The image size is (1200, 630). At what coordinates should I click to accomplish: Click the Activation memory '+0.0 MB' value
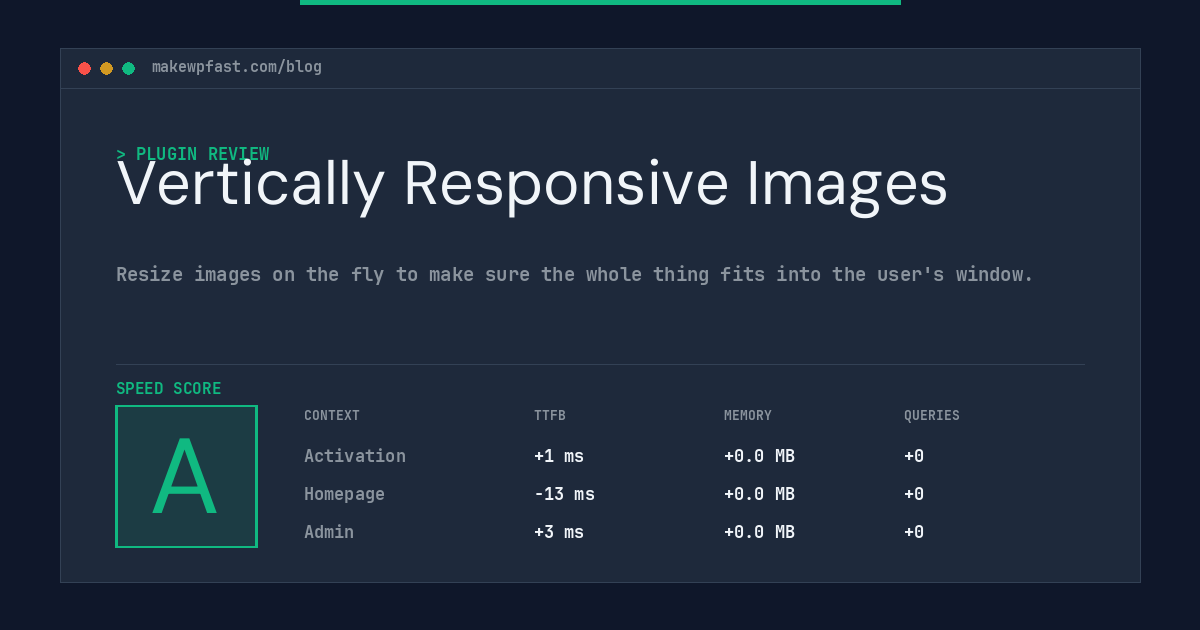coord(759,456)
